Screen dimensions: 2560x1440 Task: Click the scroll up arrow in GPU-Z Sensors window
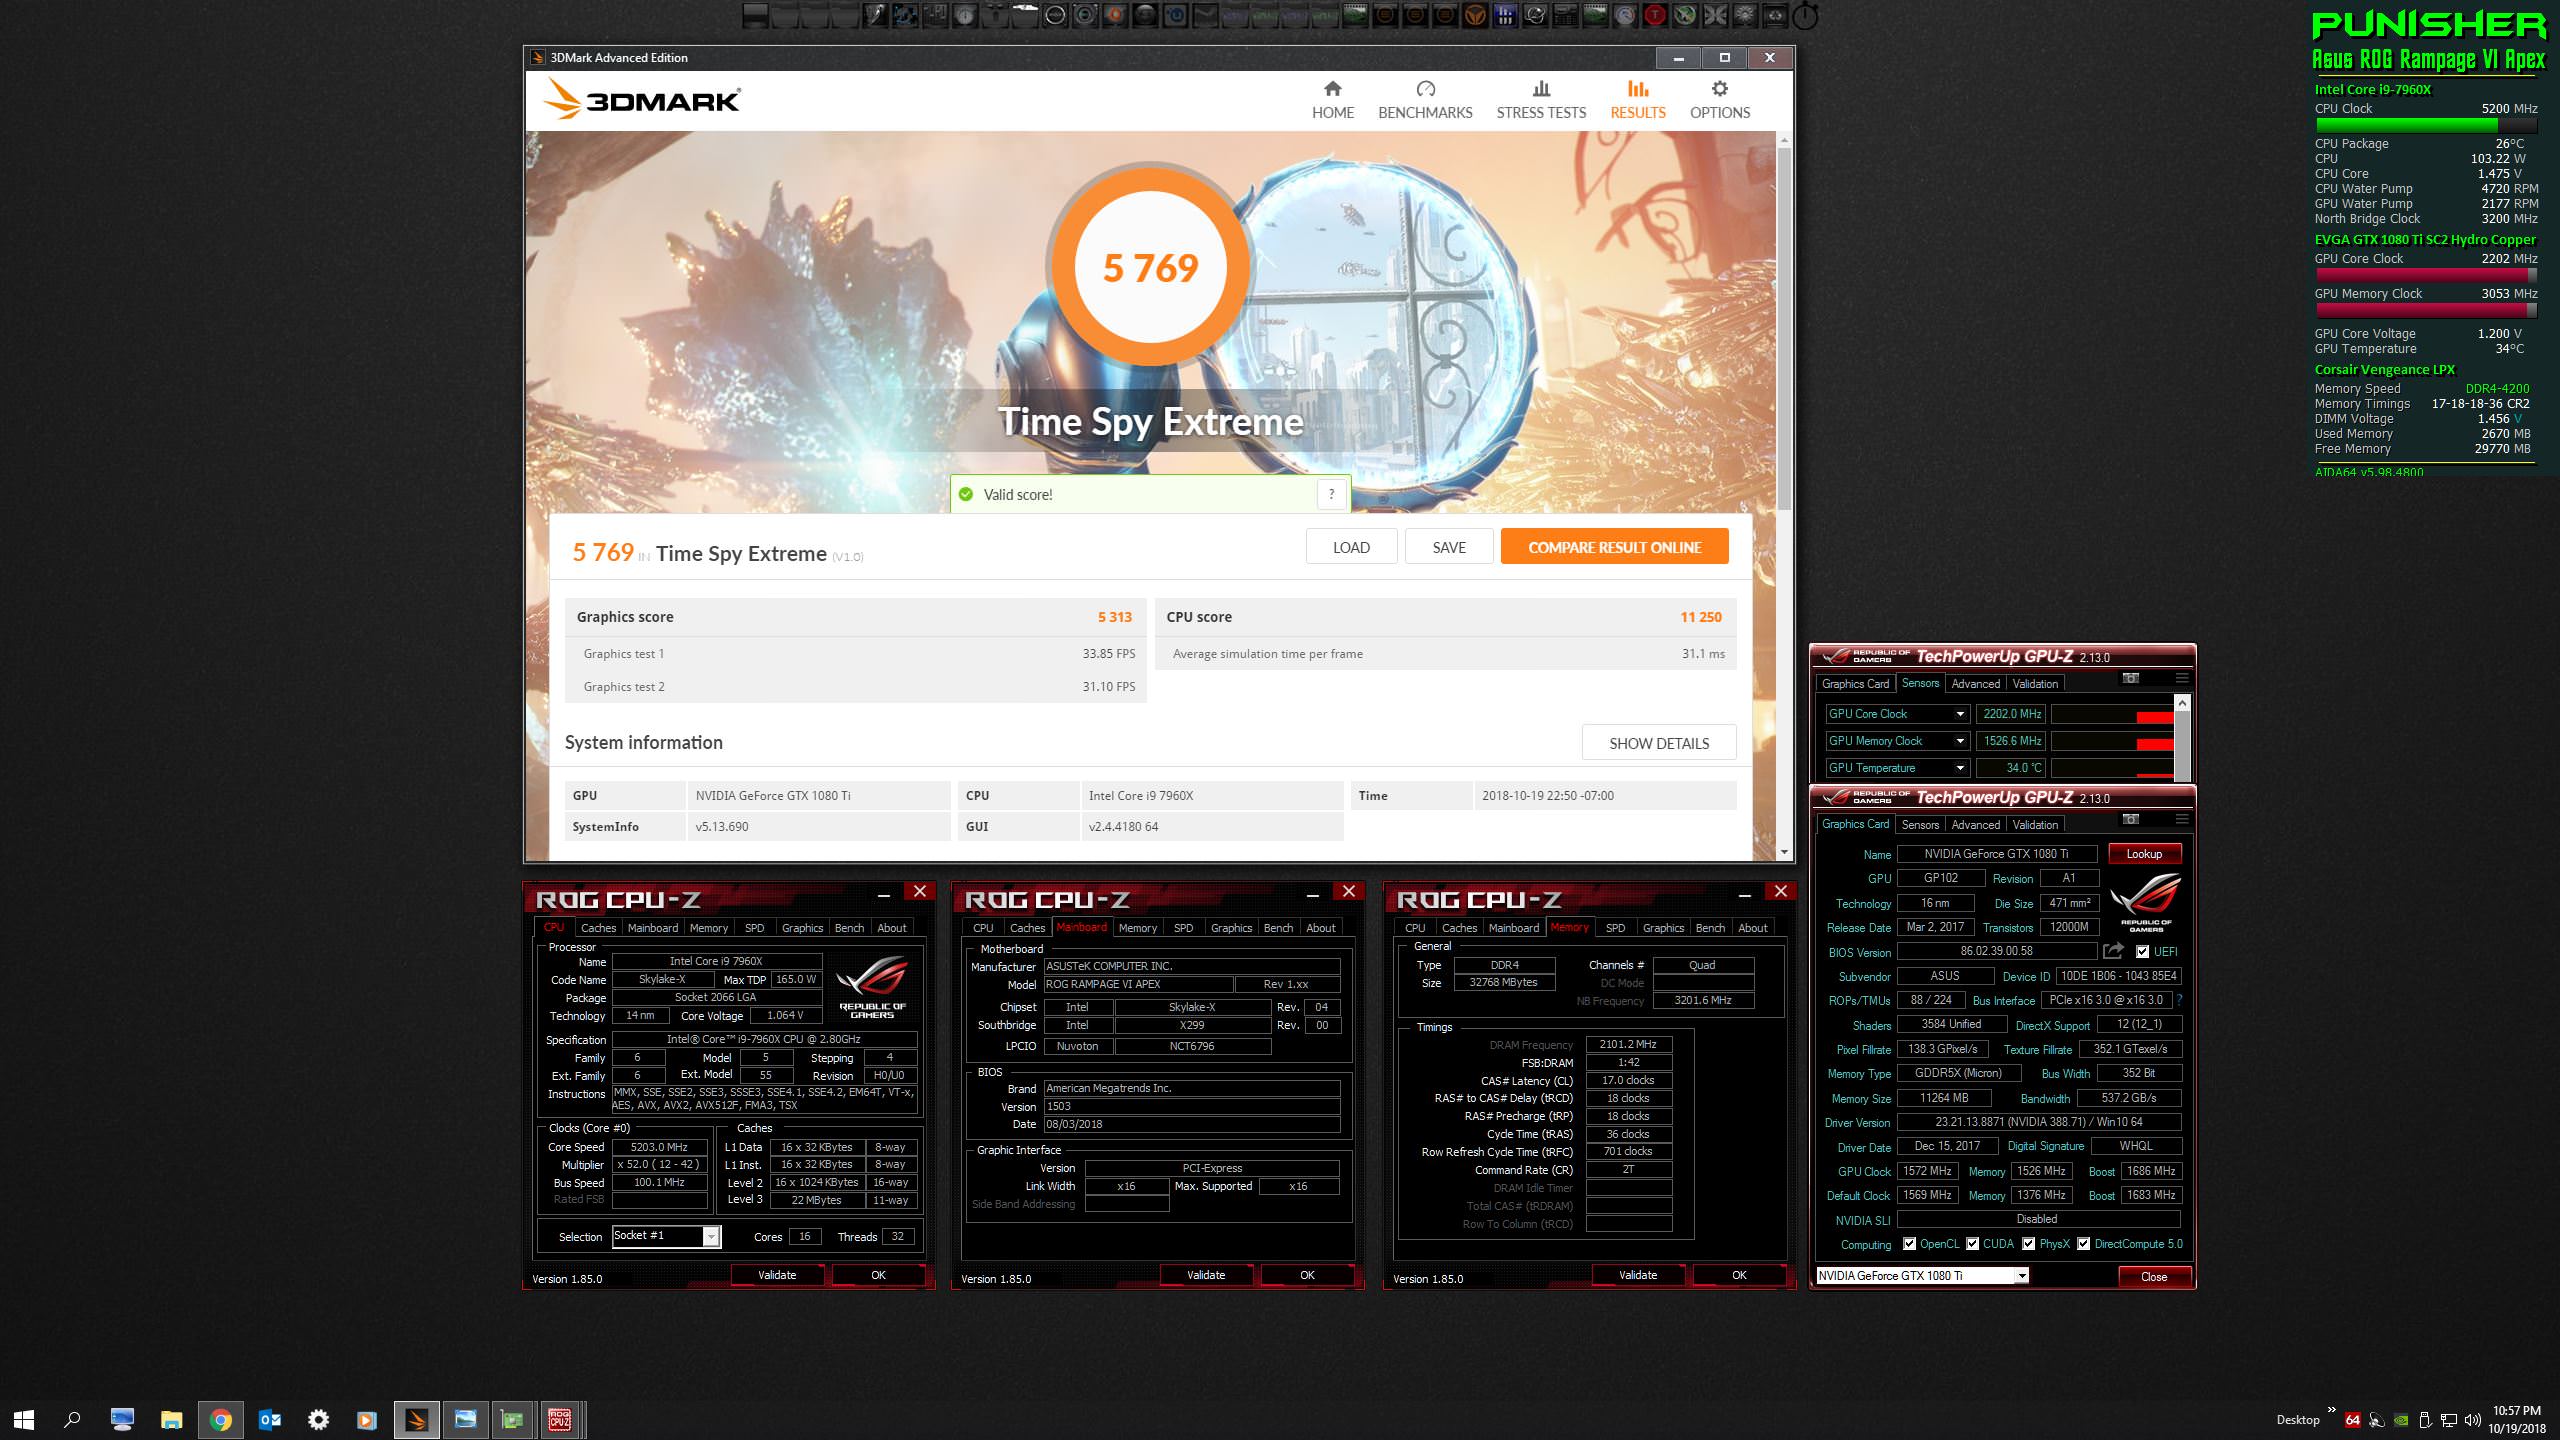tap(2182, 704)
